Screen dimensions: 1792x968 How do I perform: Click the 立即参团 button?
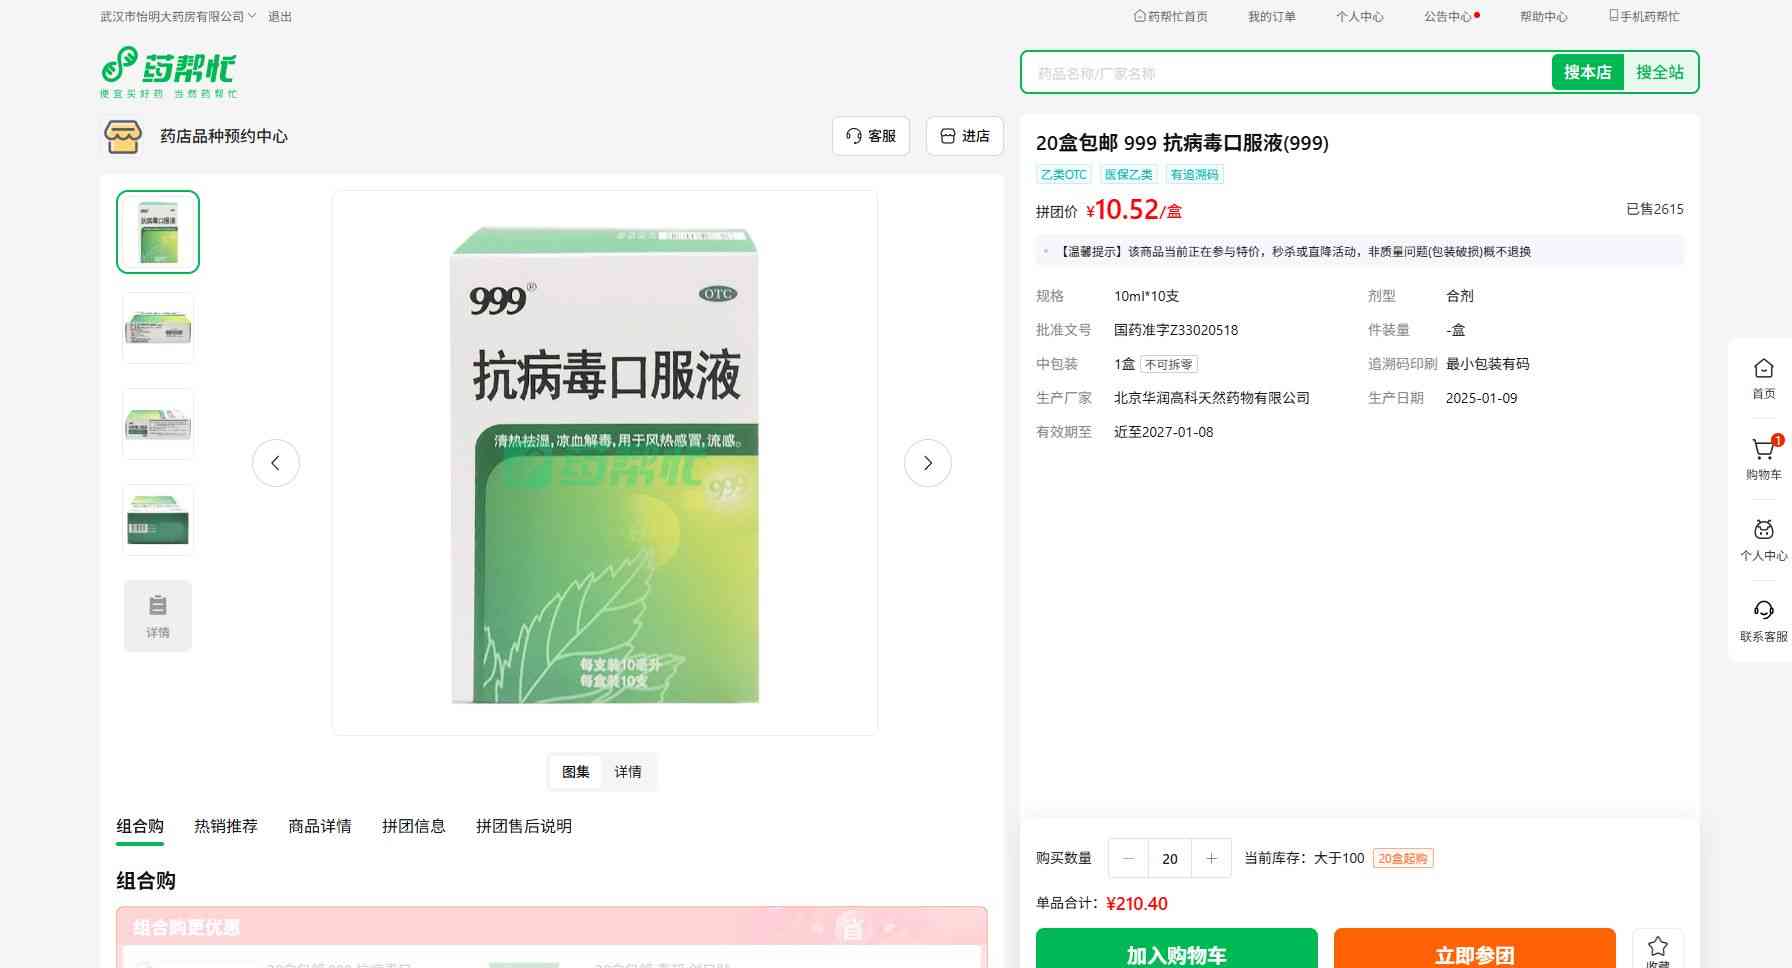click(x=1474, y=953)
